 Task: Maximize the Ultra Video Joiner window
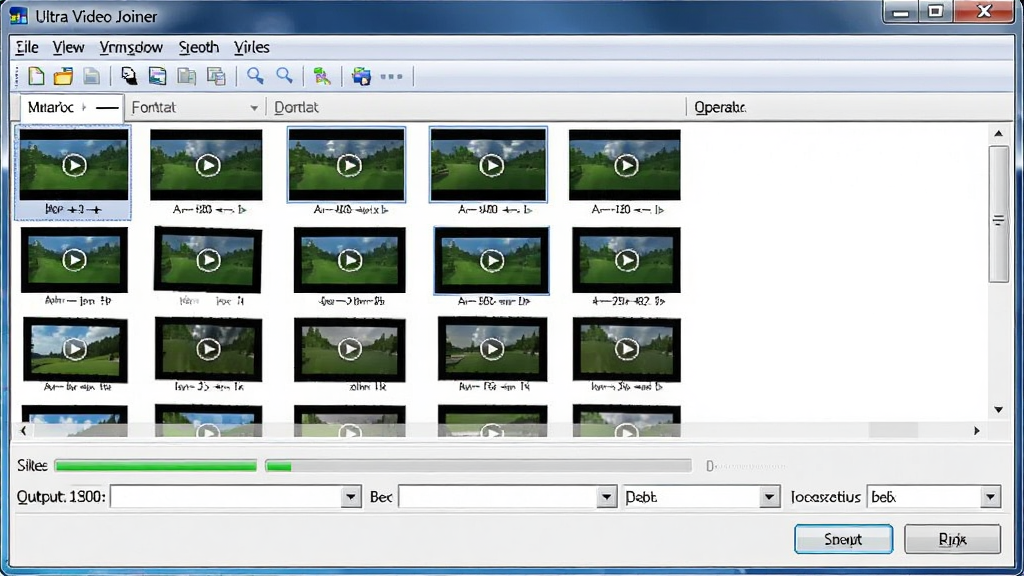(935, 12)
